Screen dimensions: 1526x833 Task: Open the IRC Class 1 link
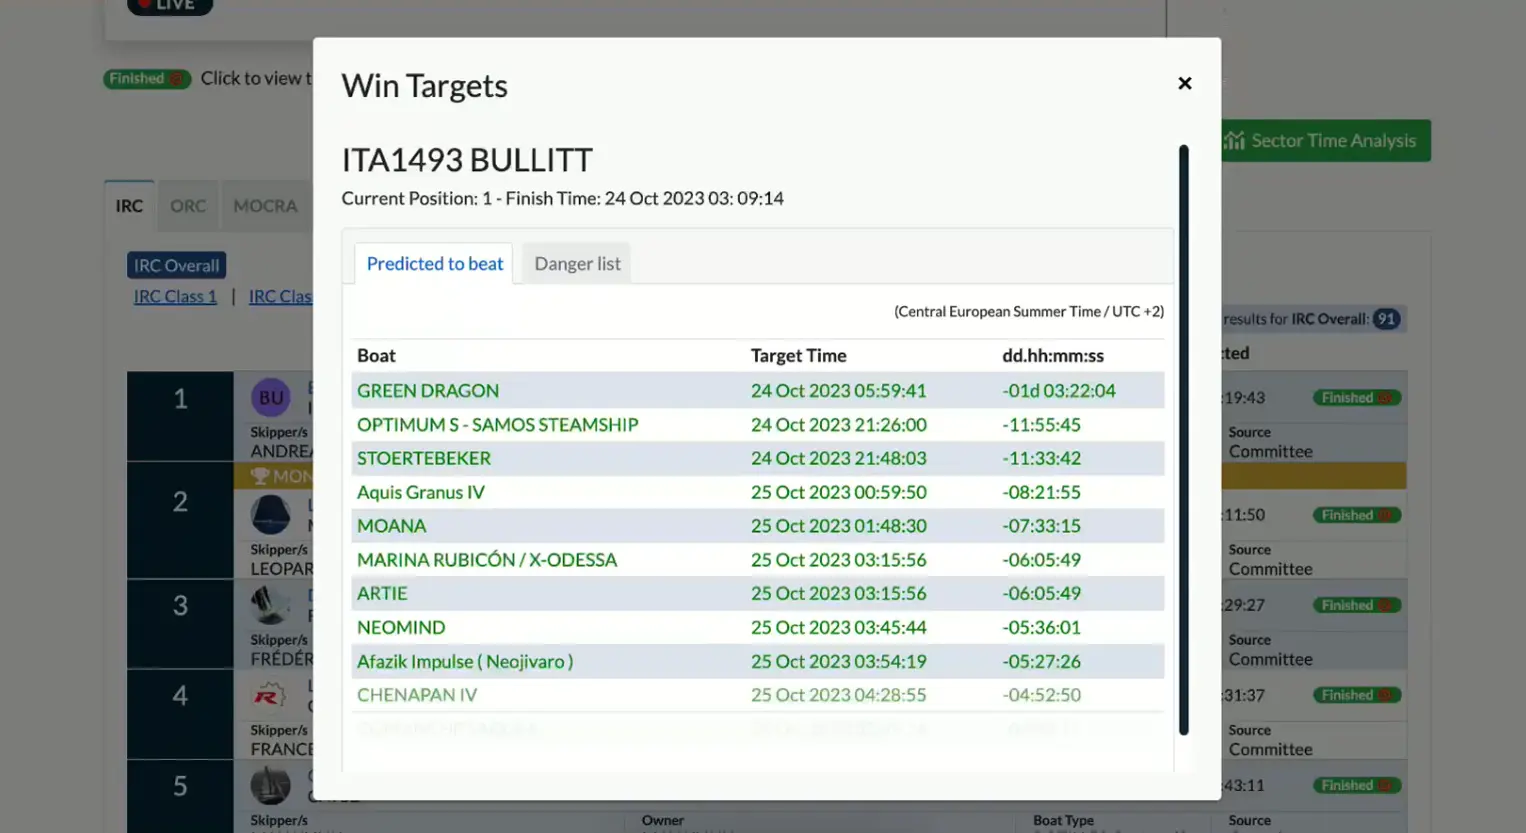click(x=175, y=297)
